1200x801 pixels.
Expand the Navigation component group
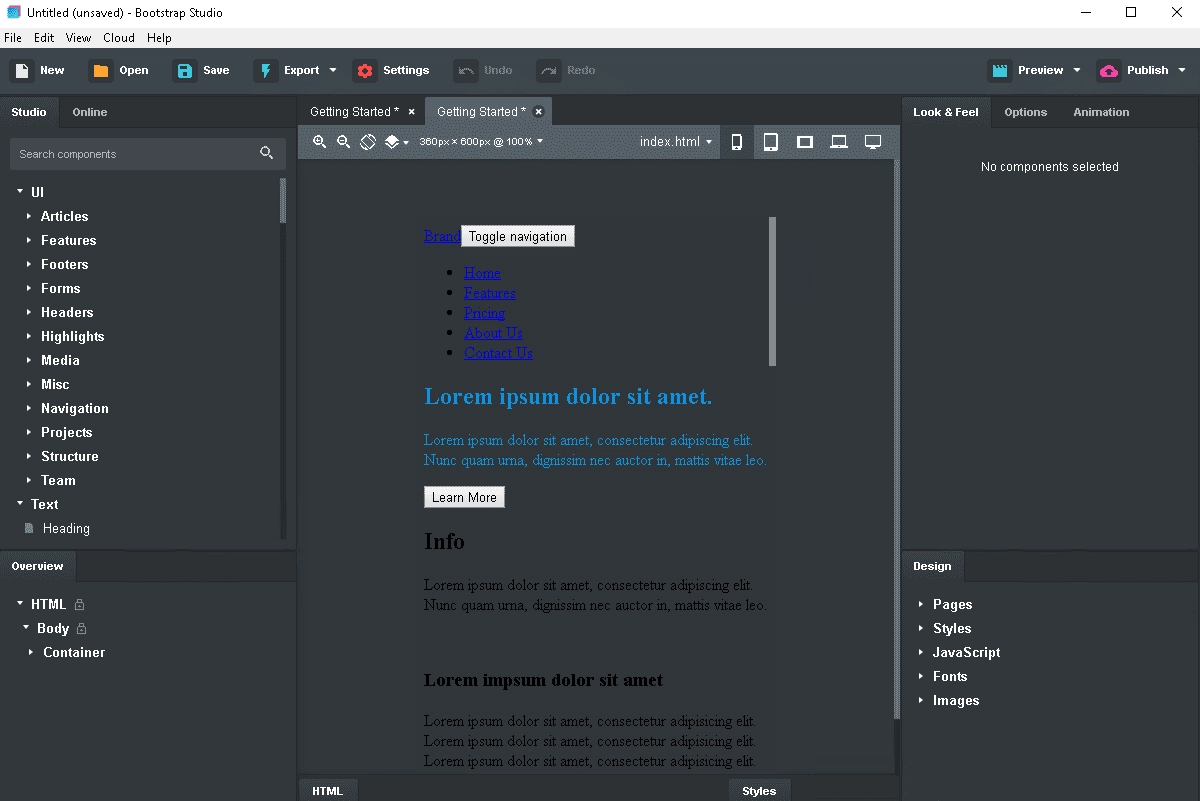point(29,408)
